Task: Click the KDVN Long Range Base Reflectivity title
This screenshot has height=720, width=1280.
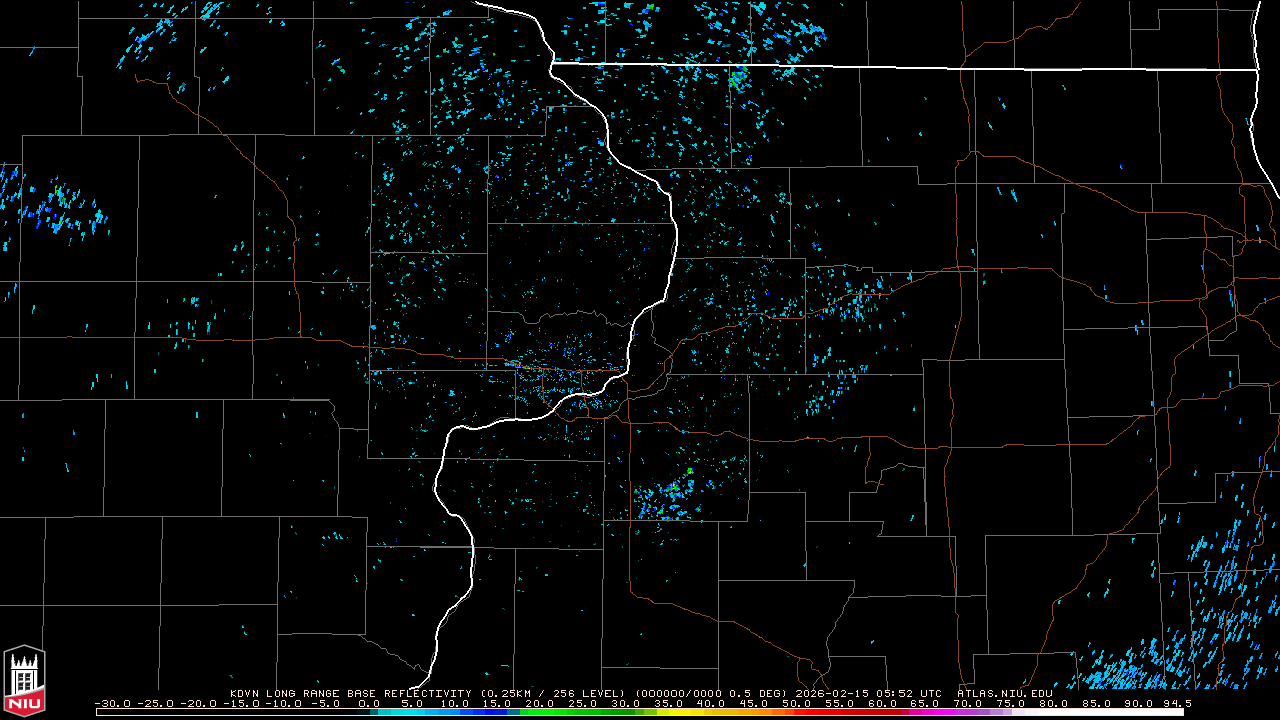Action: coord(353,693)
